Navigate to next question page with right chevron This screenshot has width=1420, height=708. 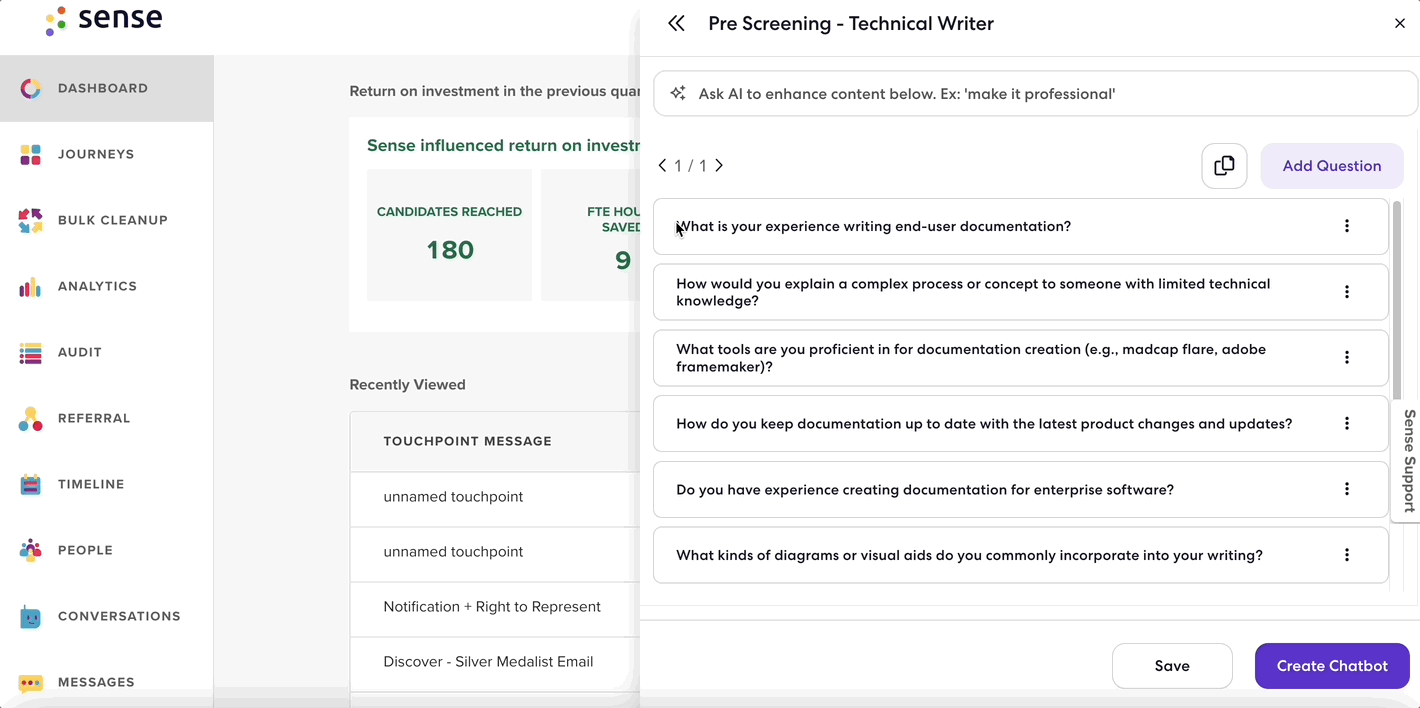click(x=719, y=165)
